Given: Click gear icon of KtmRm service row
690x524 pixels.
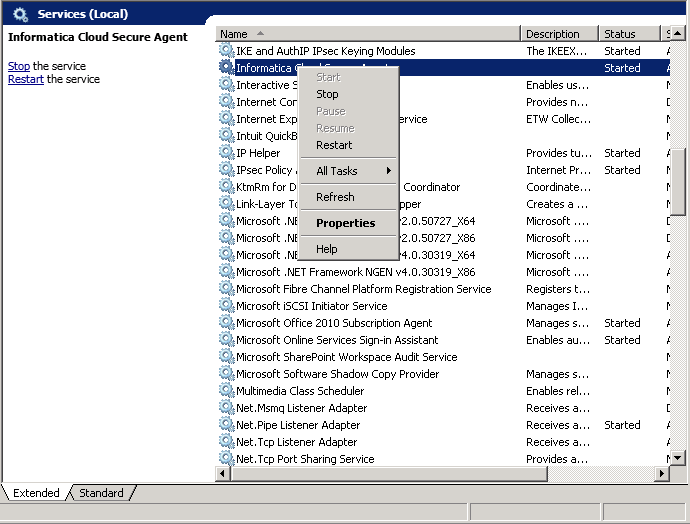Looking at the screenshot, I should [x=226, y=187].
